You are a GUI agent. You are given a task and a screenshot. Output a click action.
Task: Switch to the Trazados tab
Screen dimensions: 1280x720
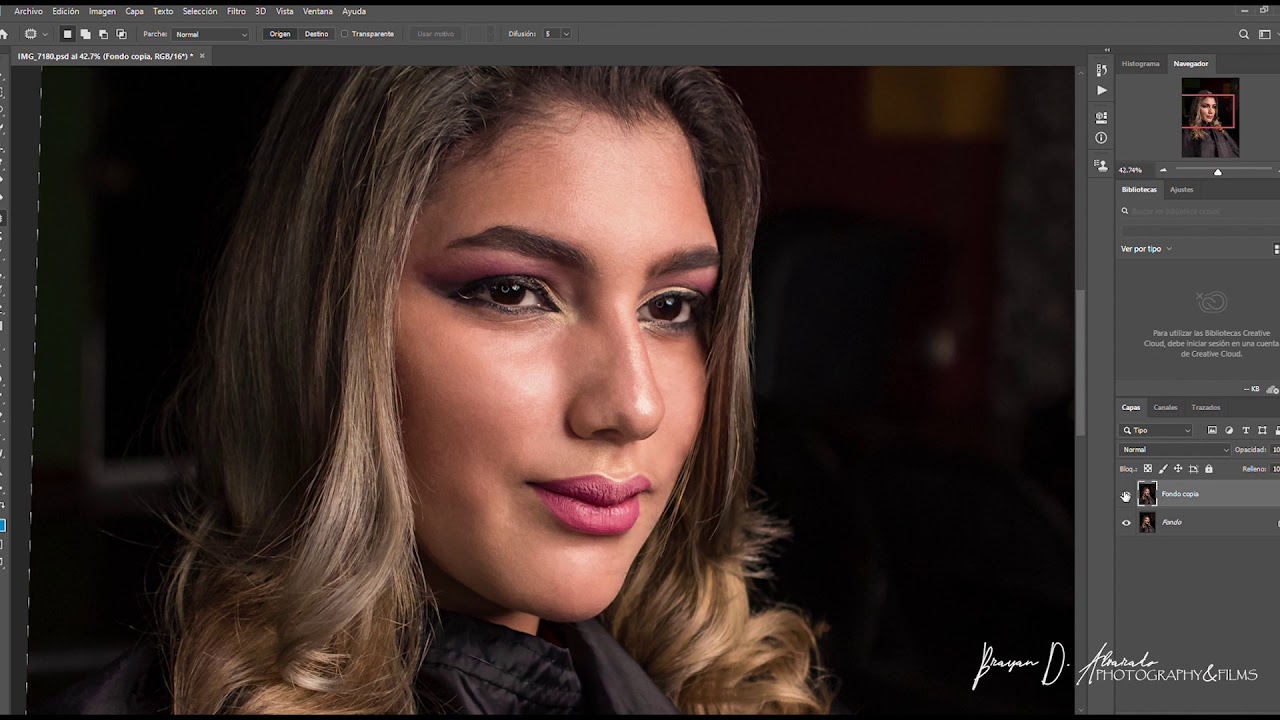[x=1206, y=408]
